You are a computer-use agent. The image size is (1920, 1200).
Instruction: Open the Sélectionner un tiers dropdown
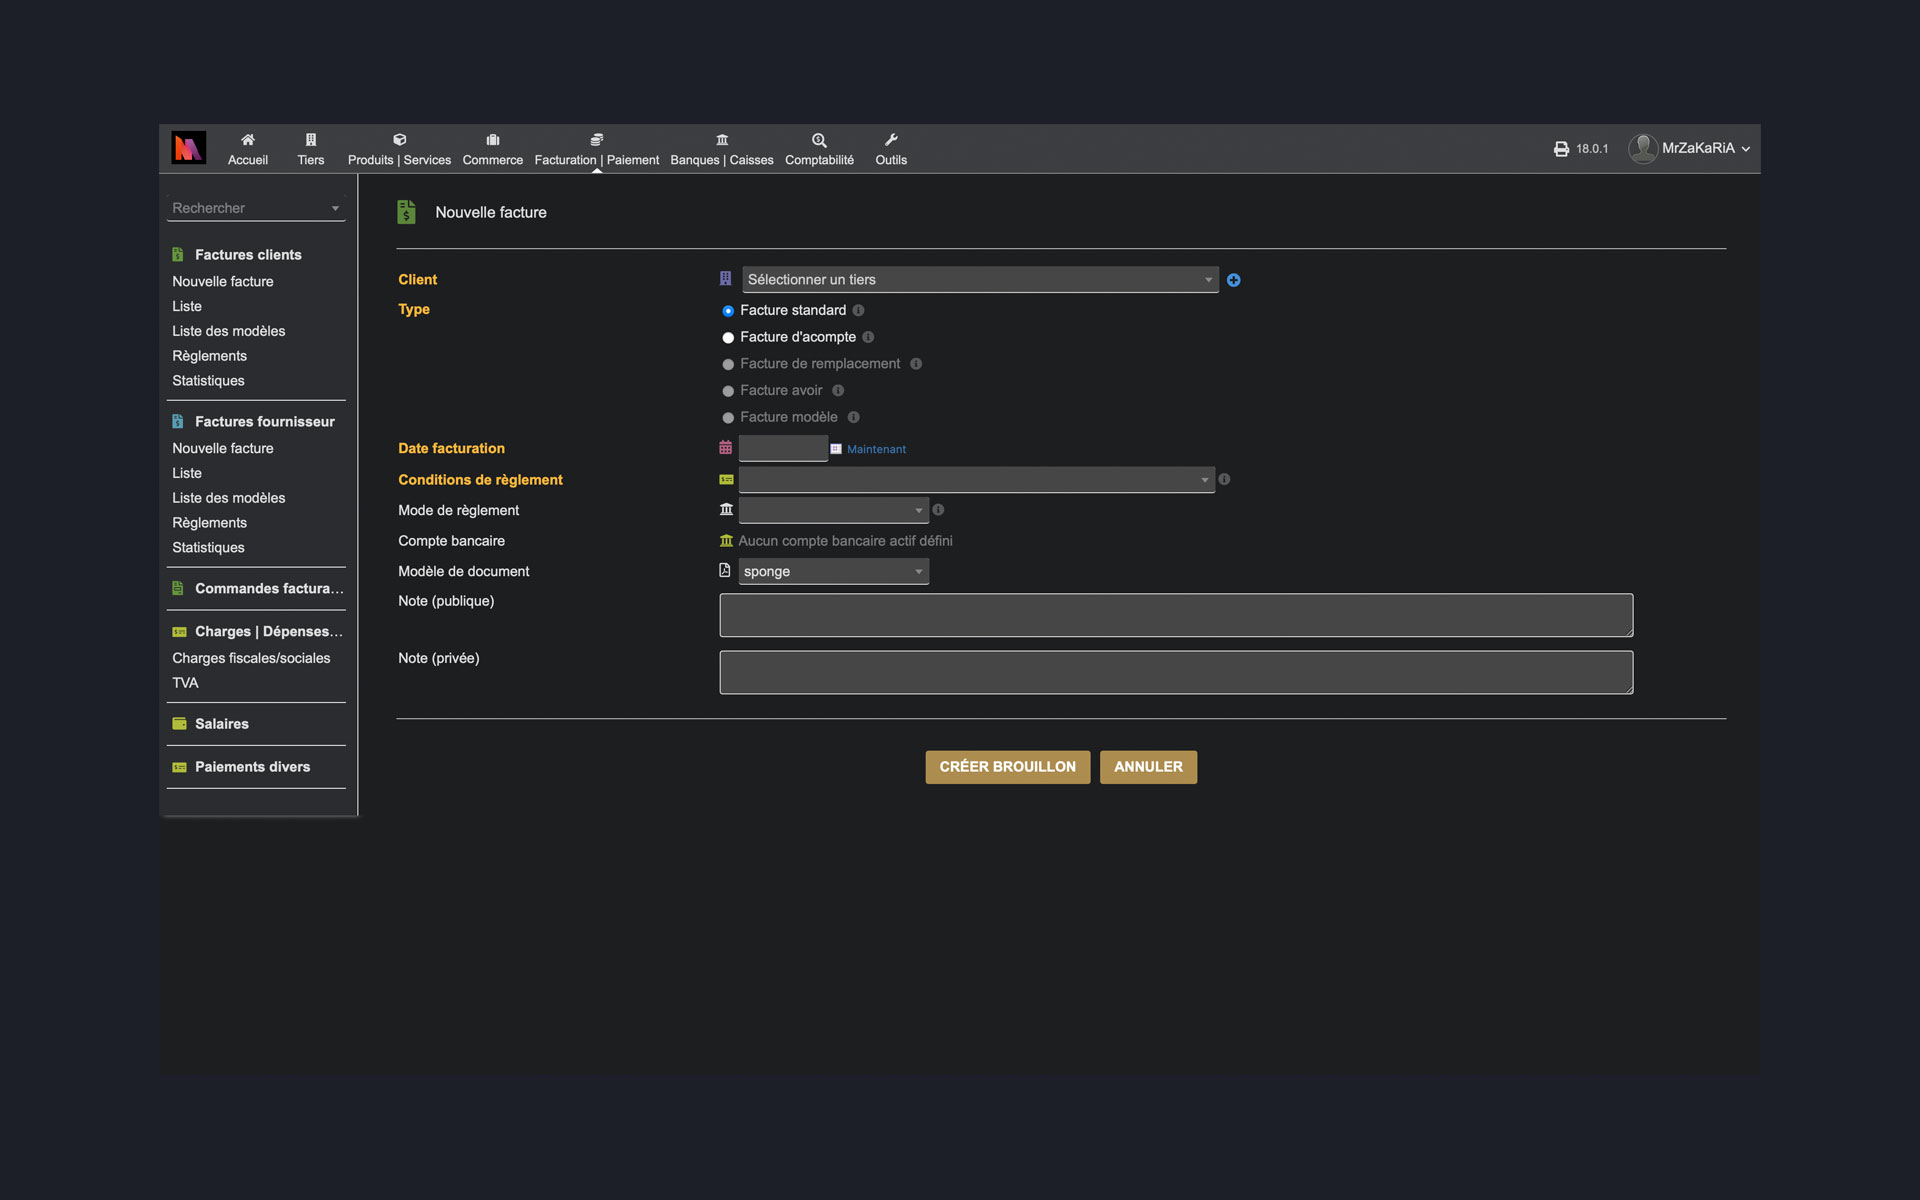(x=978, y=279)
